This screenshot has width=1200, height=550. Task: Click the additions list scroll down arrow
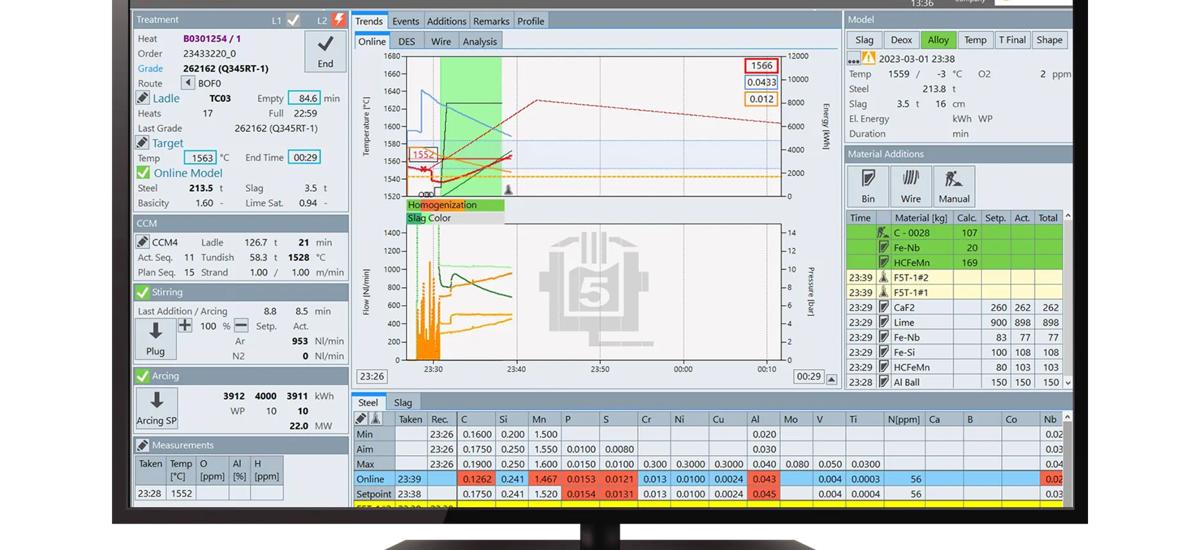point(1068,382)
